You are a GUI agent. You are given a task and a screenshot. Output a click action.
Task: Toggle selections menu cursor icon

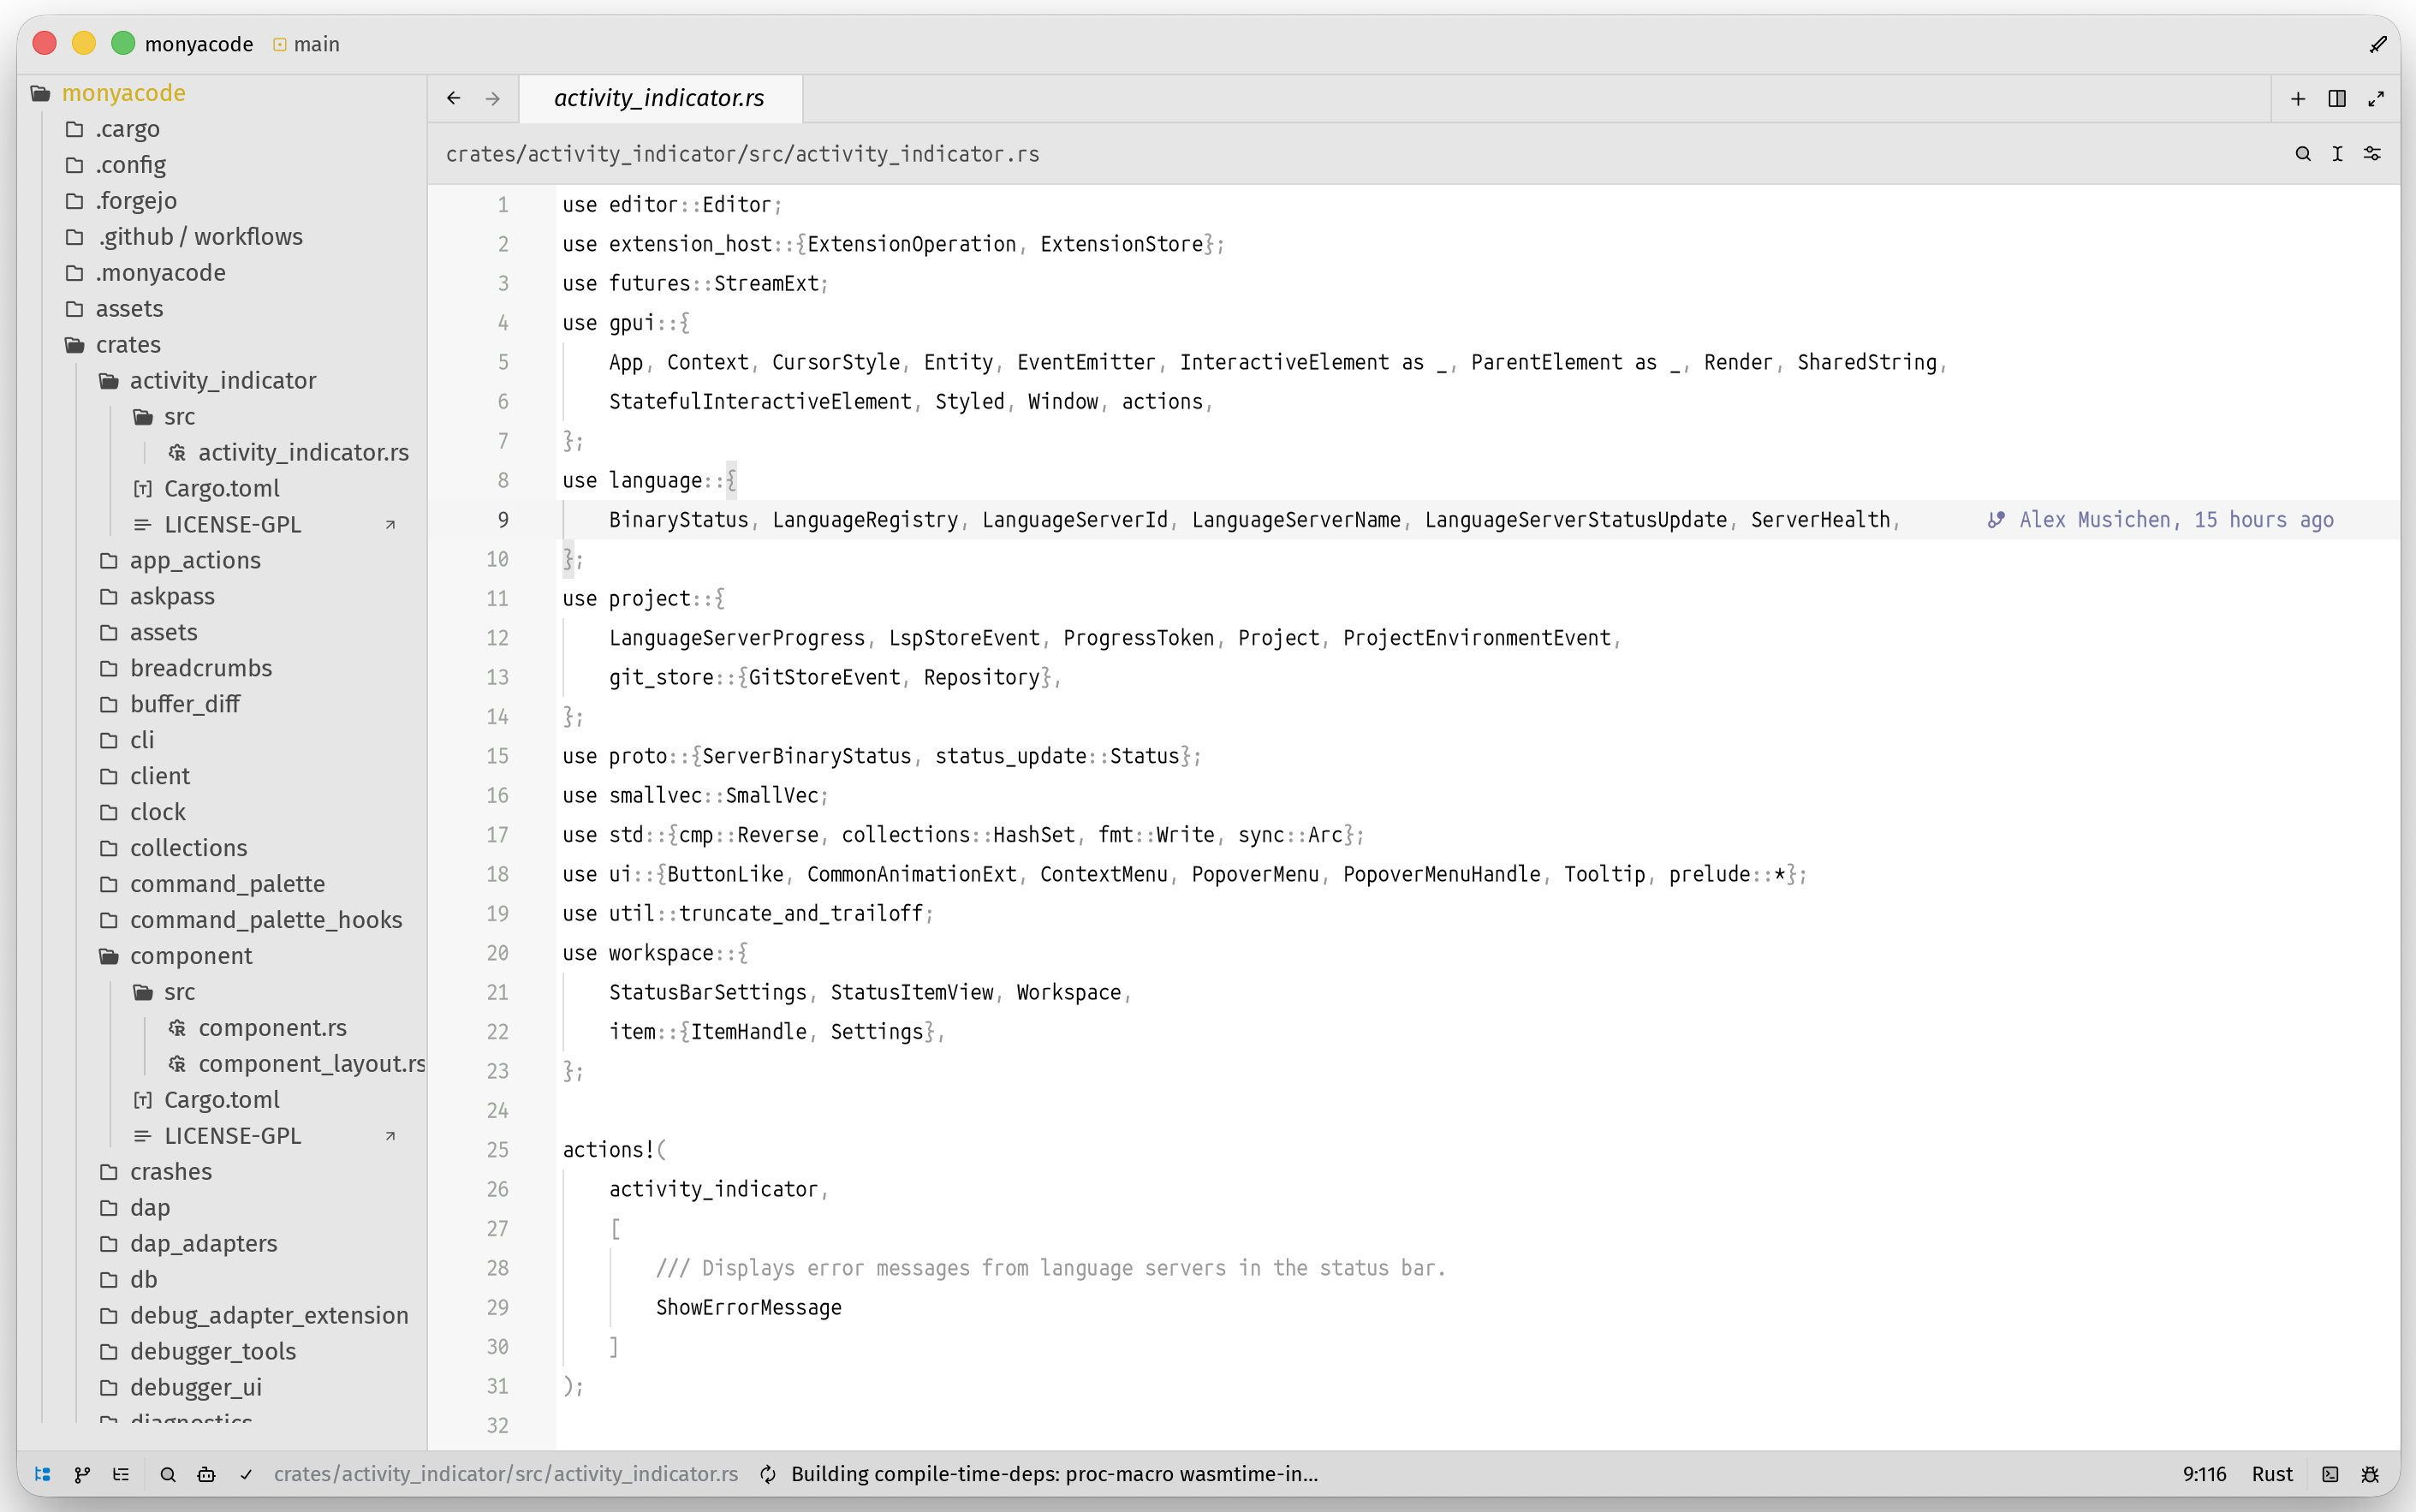2337,153
